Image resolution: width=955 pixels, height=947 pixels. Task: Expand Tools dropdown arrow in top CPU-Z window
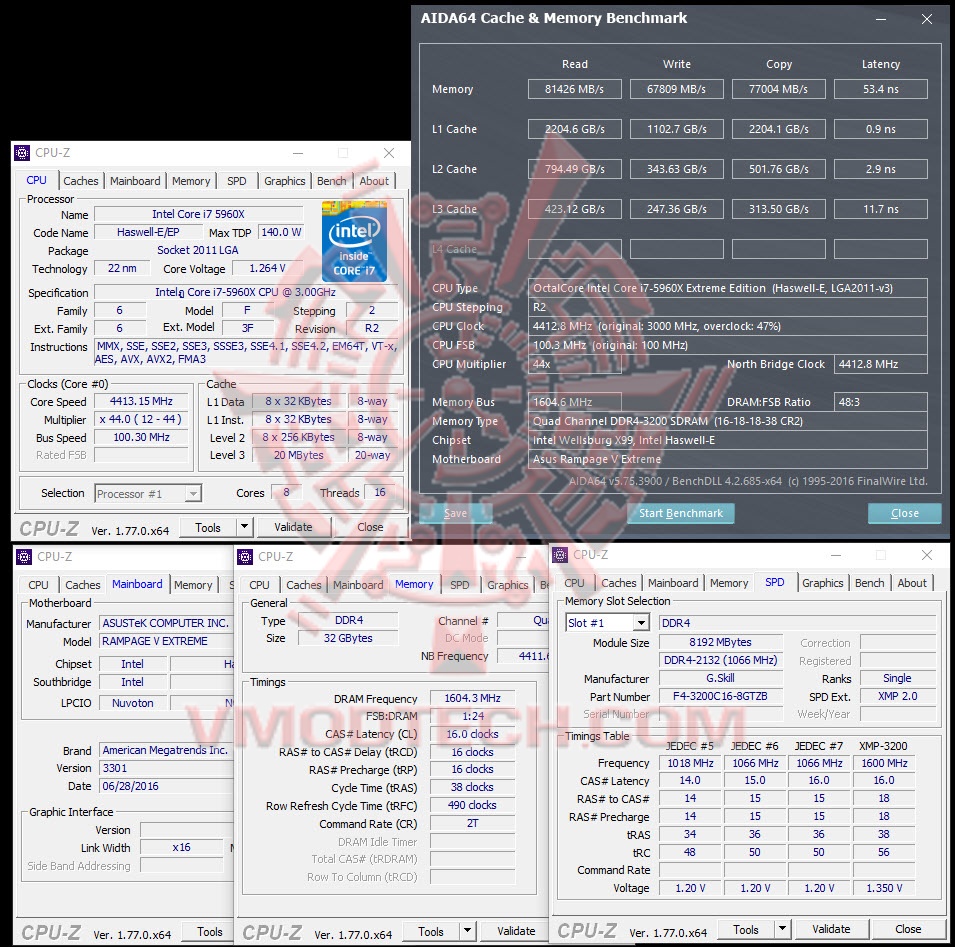click(x=244, y=527)
